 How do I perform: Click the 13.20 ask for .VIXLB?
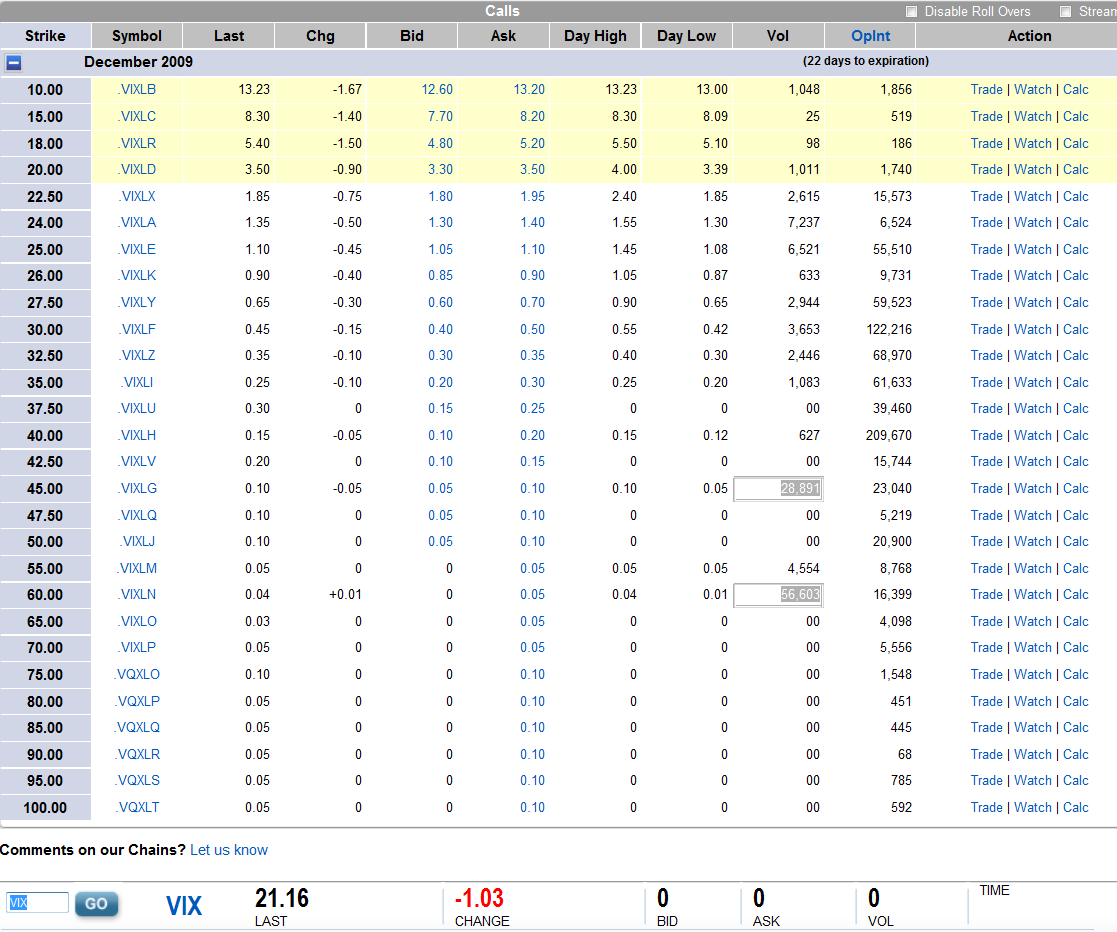click(529, 90)
